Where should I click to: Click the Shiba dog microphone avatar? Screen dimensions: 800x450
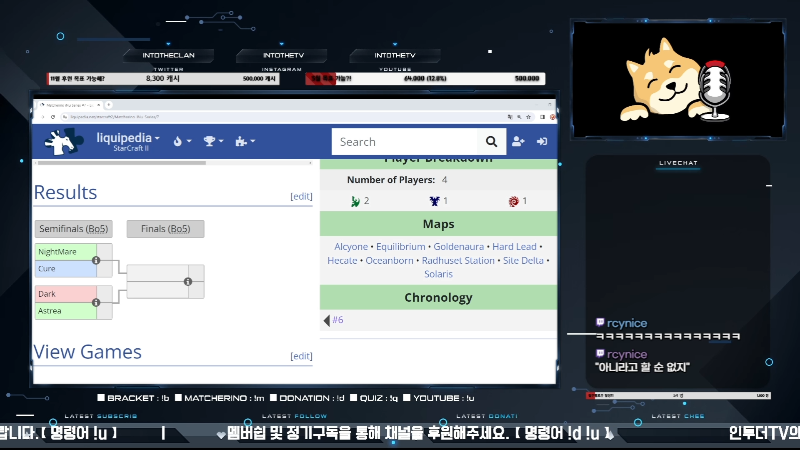tap(676, 81)
